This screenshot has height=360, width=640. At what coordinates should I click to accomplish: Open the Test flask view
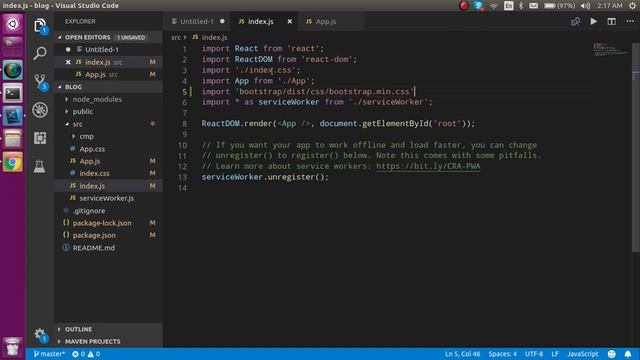(x=40, y=166)
